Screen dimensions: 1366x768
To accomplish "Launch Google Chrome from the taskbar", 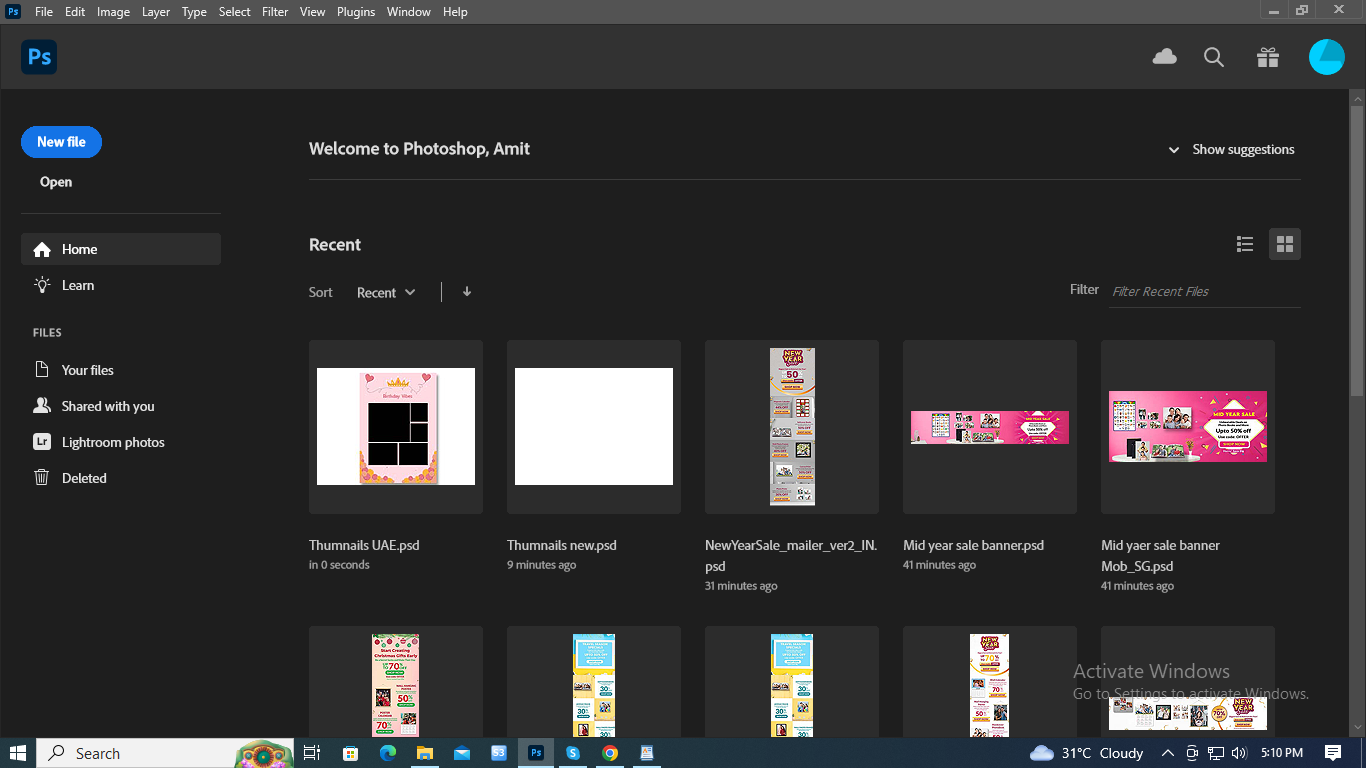I will pos(610,753).
